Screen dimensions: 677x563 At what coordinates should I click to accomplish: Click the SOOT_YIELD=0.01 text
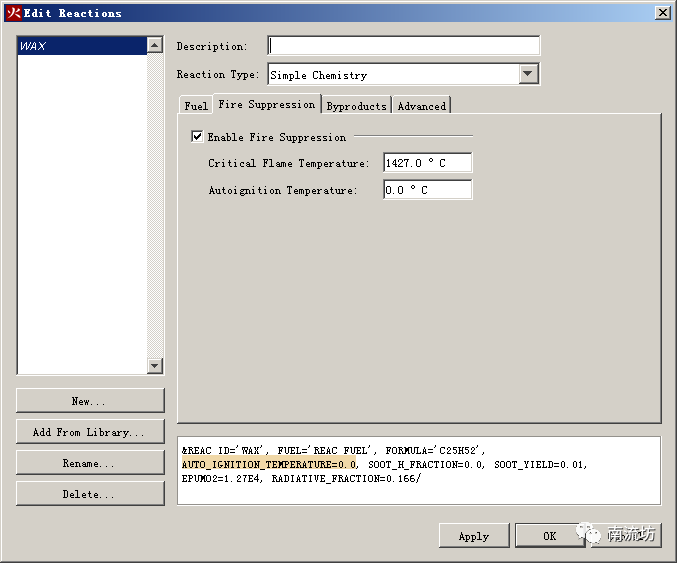(539, 465)
